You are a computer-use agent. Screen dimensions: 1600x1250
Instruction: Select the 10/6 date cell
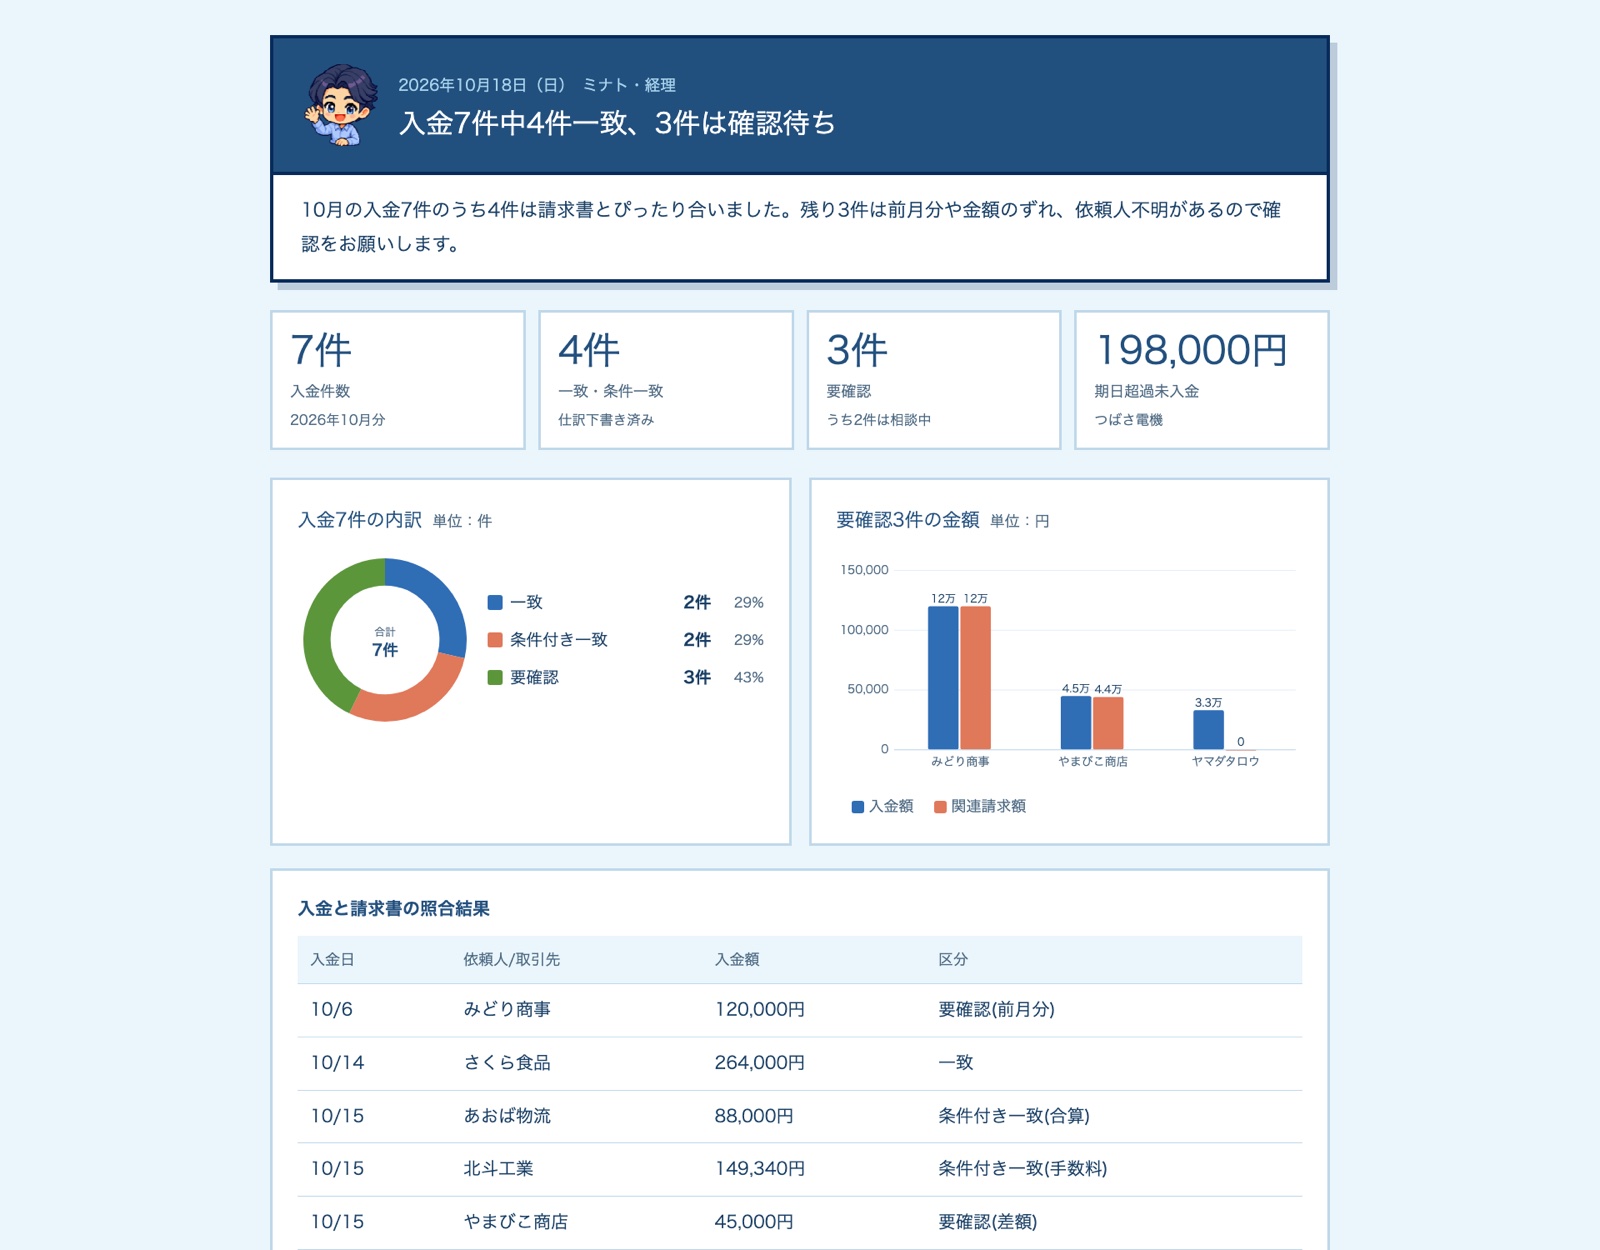(331, 1010)
